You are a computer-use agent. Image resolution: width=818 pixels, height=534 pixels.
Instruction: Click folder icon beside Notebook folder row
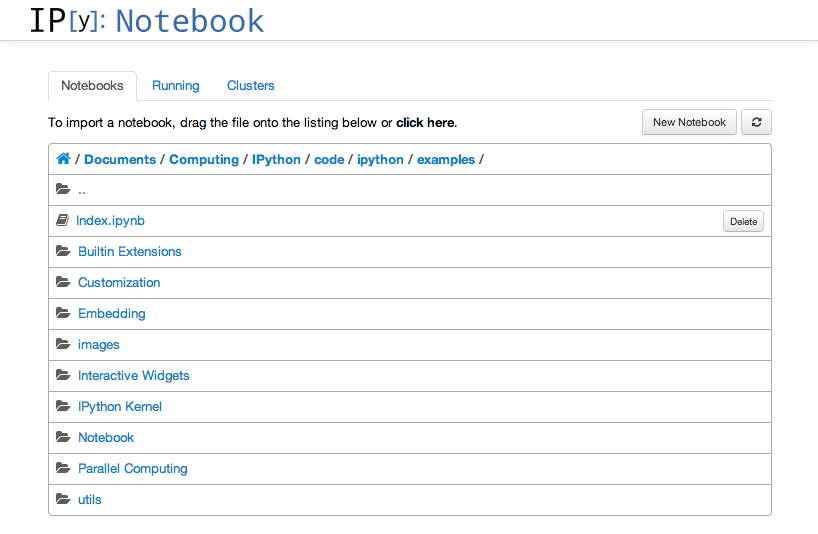(x=63, y=437)
